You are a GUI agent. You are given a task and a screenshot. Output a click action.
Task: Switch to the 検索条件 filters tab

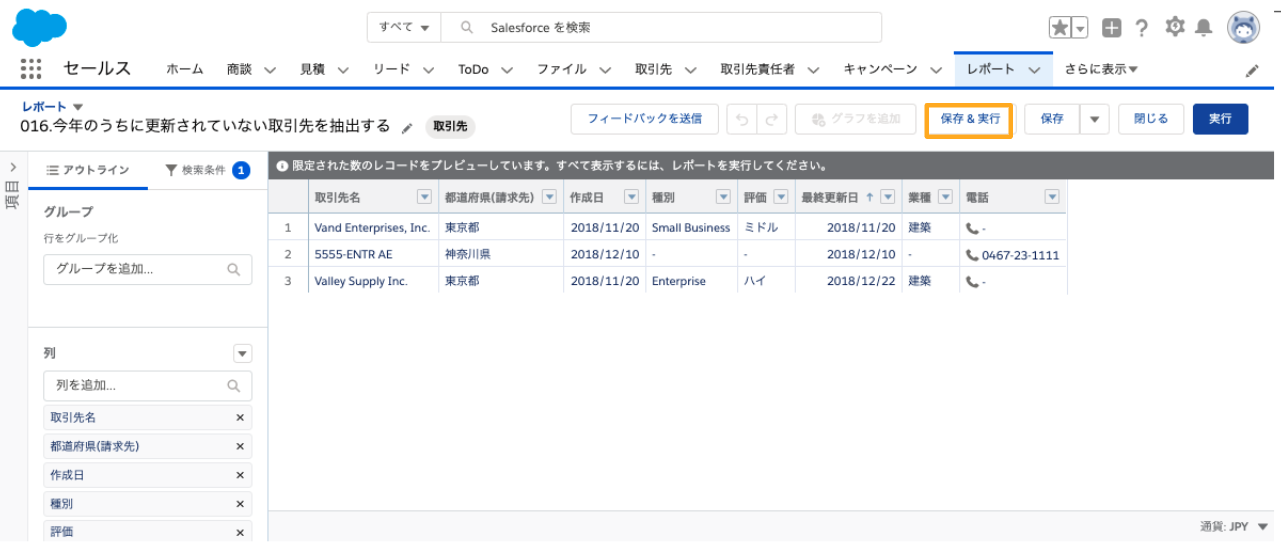(x=207, y=171)
